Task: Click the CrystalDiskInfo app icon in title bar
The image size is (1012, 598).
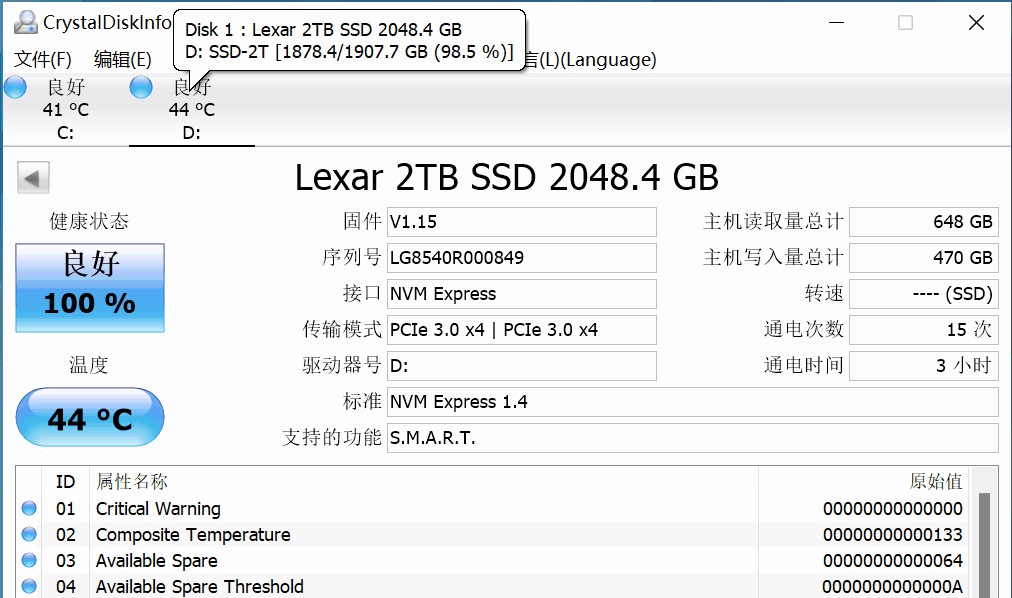Action: pyautogui.click(x=26, y=23)
